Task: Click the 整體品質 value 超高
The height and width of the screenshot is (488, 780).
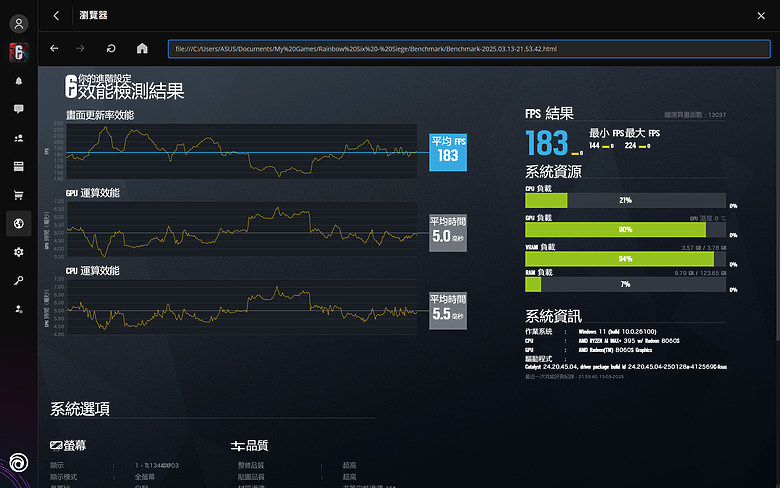Action: (x=349, y=466)
